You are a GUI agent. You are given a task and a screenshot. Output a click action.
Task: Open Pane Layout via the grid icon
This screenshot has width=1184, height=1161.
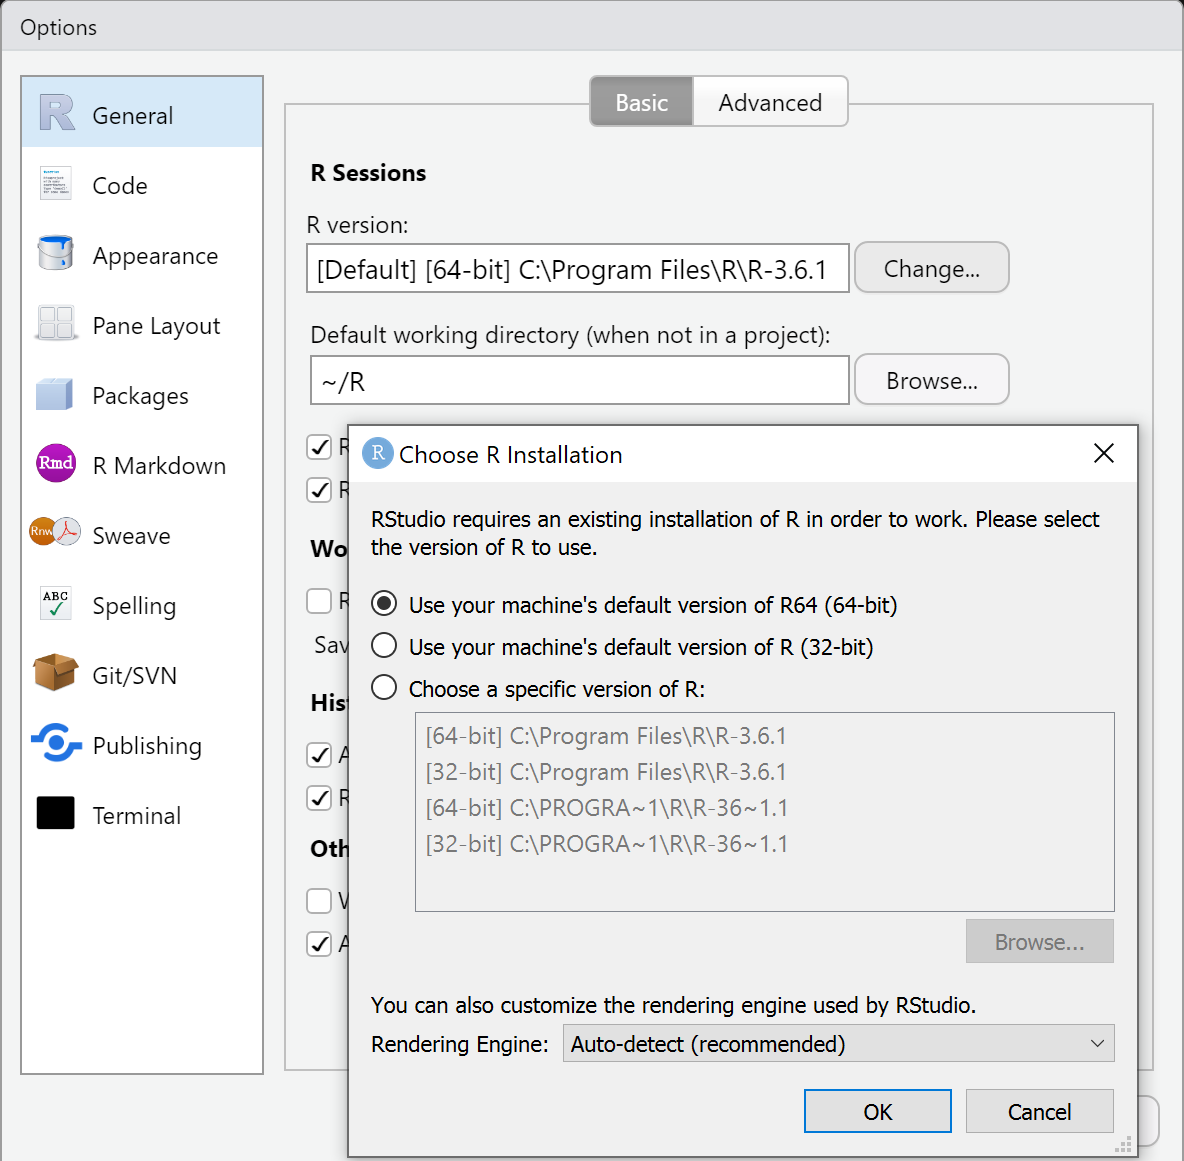pos(56,323)
